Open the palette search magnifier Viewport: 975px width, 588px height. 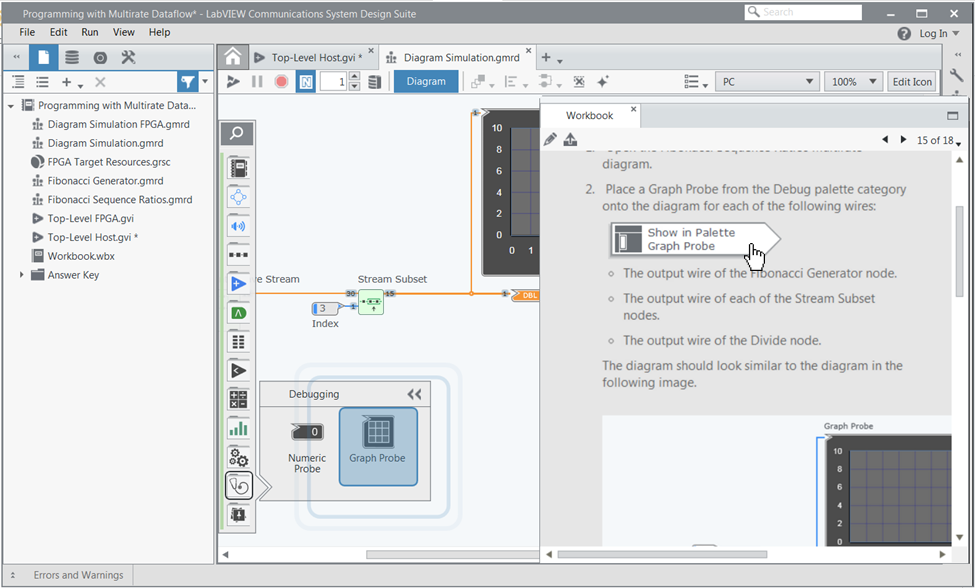point(237,133)
